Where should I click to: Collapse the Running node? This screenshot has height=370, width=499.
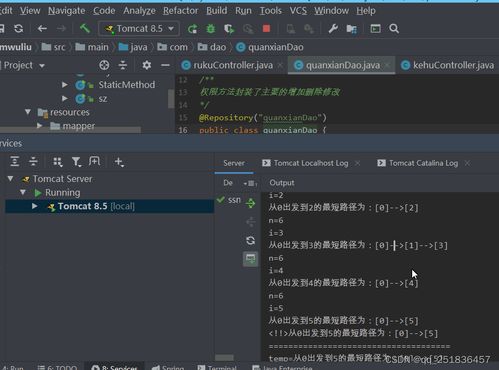coord(23,192)
